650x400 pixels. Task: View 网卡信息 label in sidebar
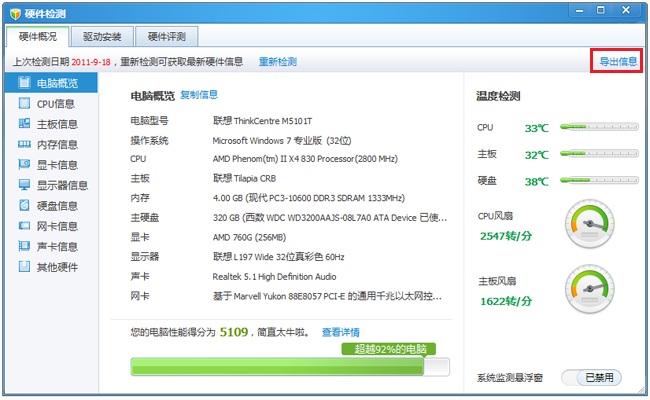pos(57,226)
